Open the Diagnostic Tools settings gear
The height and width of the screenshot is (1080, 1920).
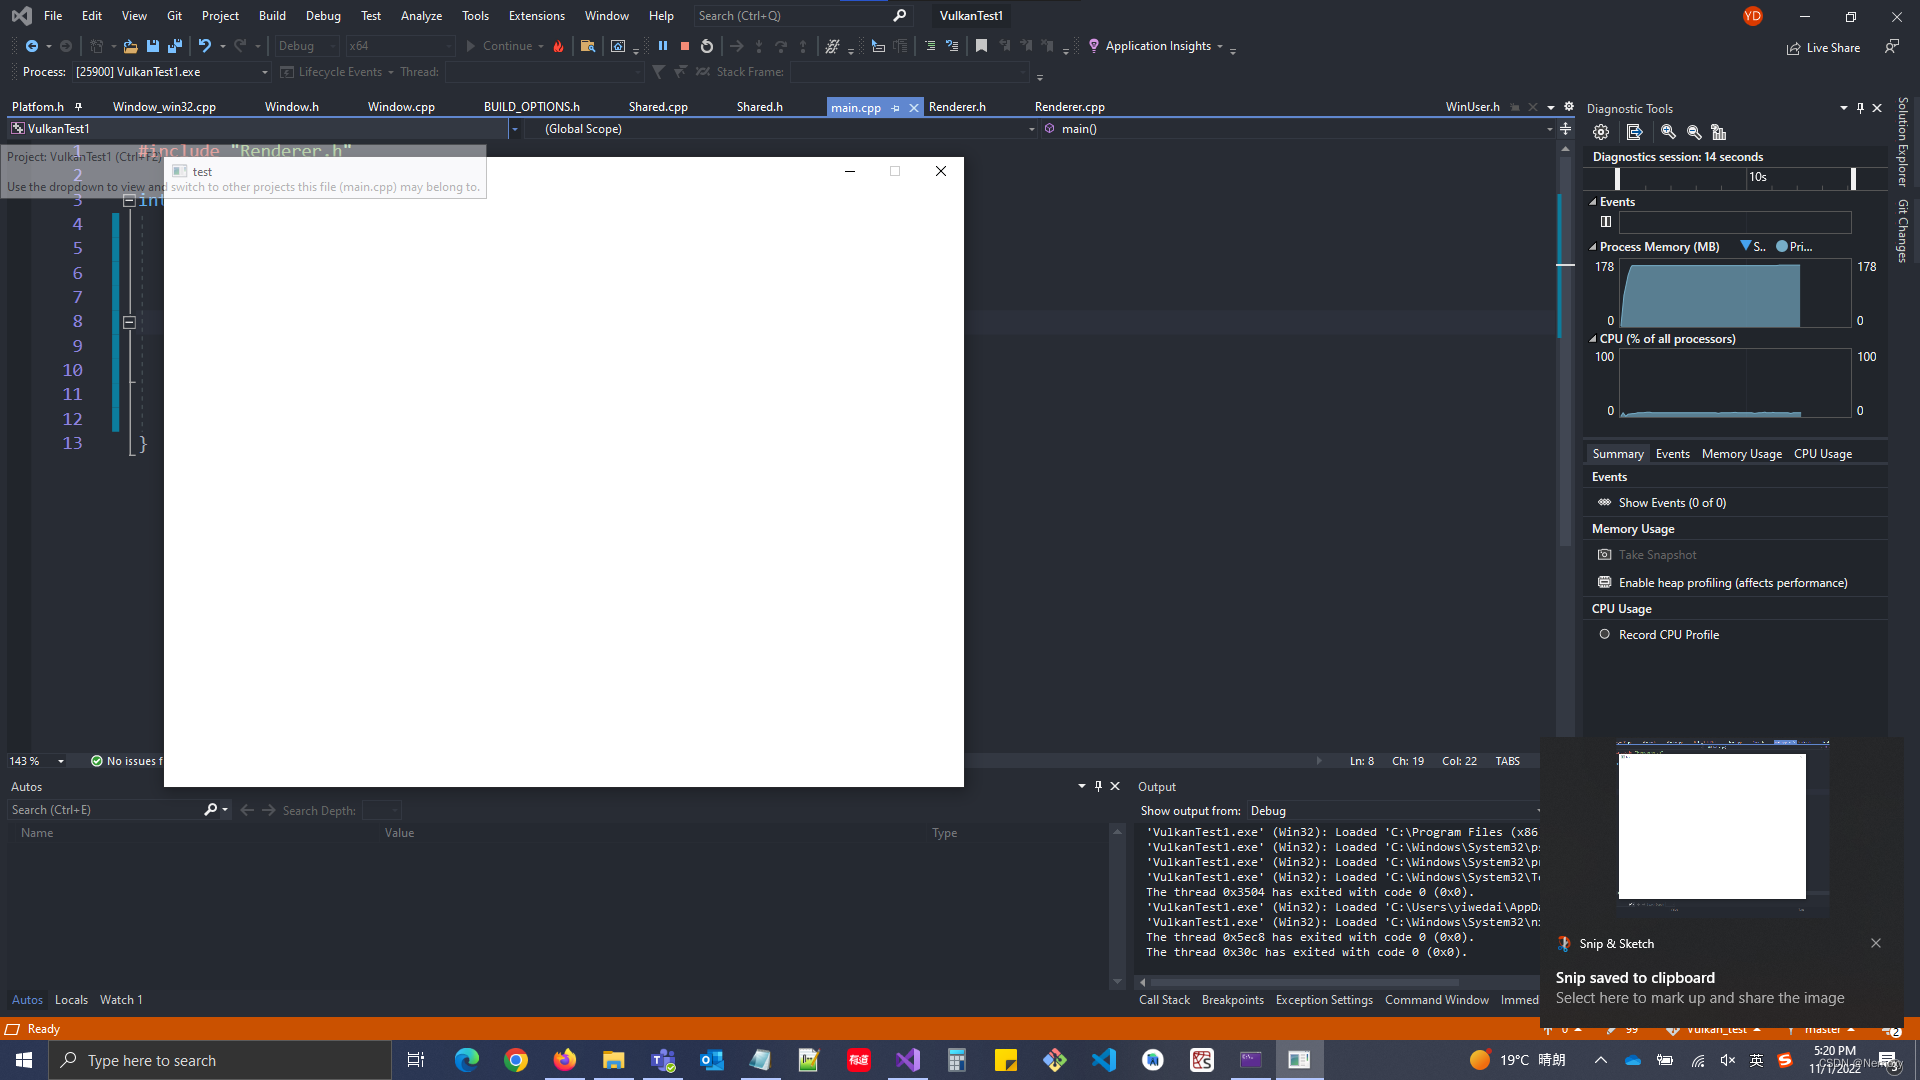pos(1601,132)
